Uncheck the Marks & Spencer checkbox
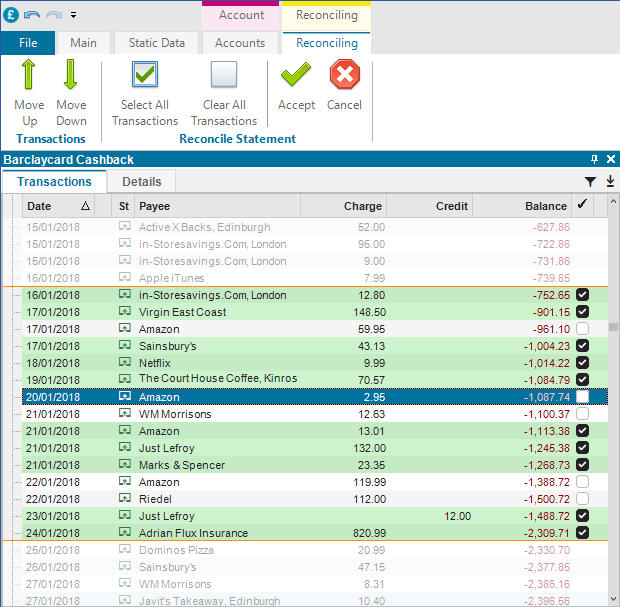Viewport: 620px width, 607px height. click(582, 465)
